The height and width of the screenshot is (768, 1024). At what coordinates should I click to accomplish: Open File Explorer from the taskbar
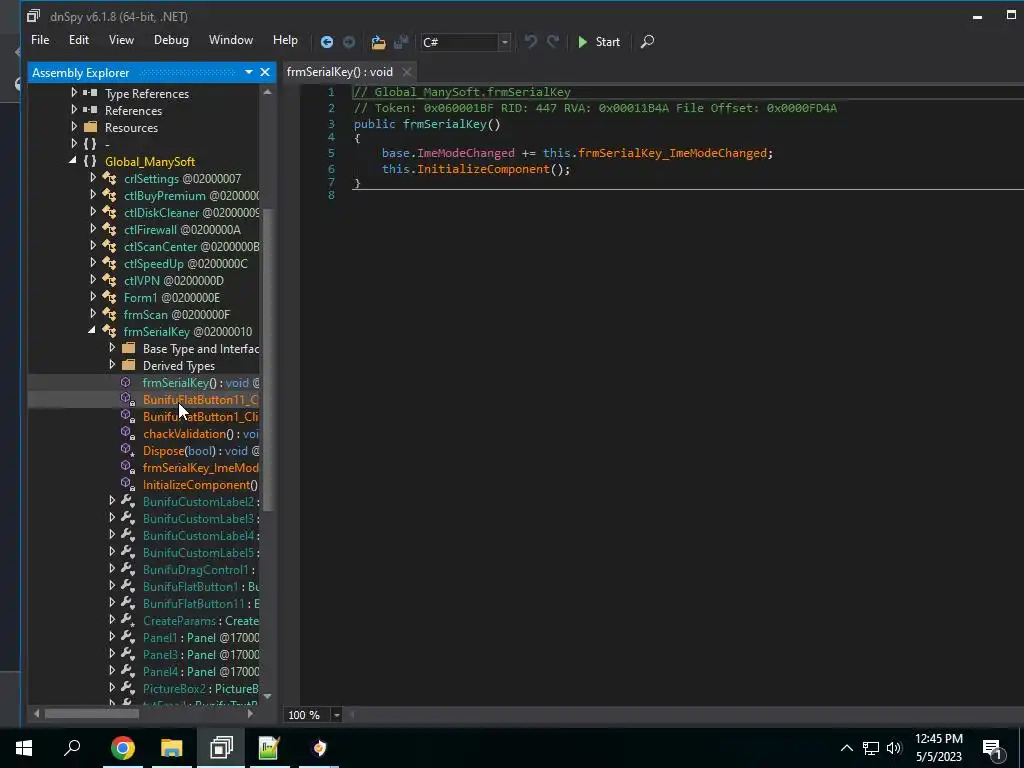pyautogui.click(x=172, y=748)
